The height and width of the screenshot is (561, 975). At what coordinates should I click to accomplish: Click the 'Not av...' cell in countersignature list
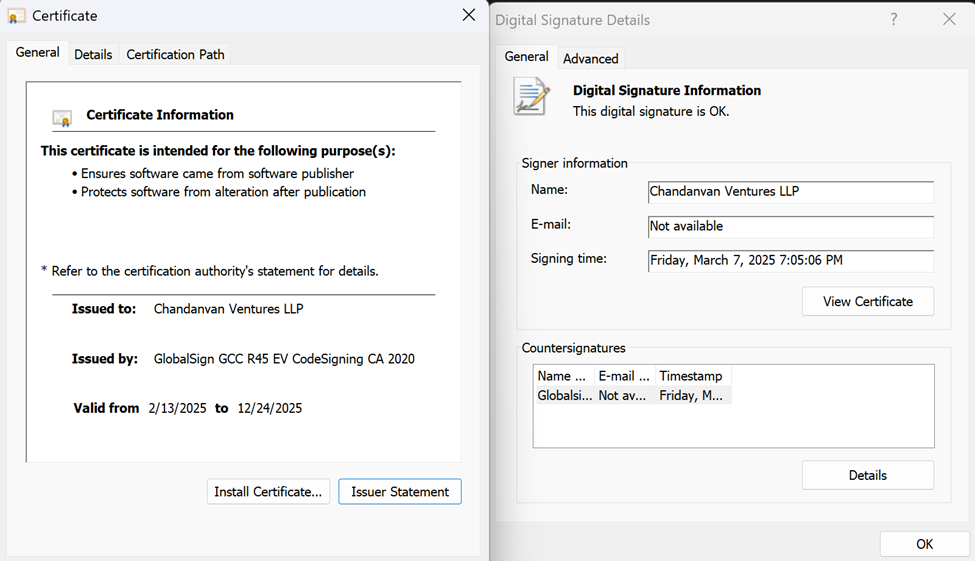(x=622, y=396)
